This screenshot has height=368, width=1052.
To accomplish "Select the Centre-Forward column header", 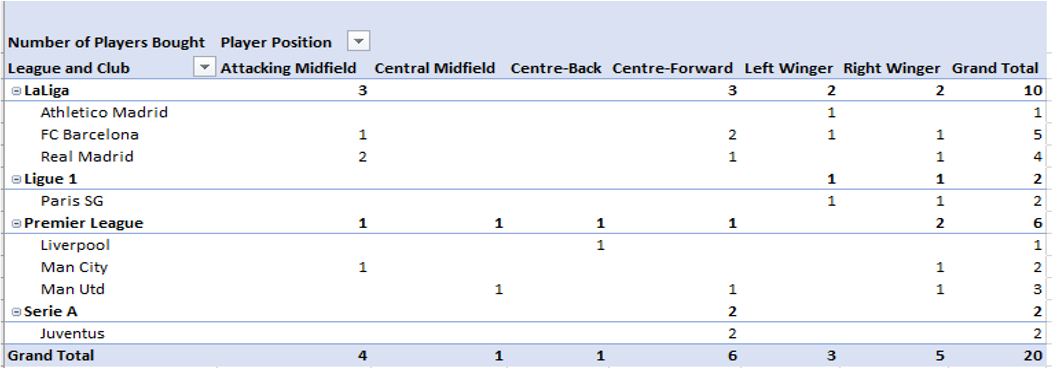I will pyautogui.click(x=672, y=68).
